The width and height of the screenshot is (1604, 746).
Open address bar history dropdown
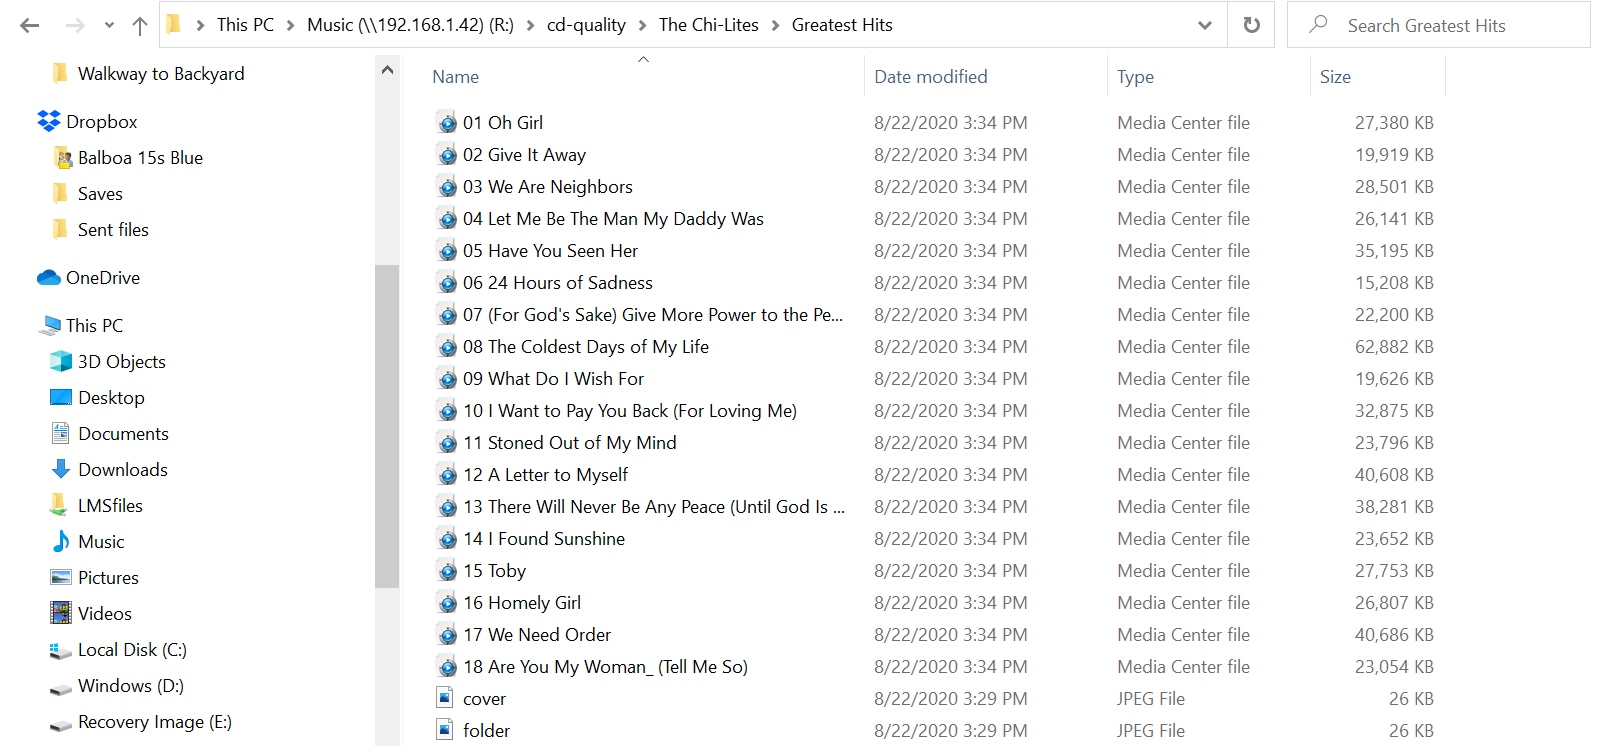[x=1205, y=25]
